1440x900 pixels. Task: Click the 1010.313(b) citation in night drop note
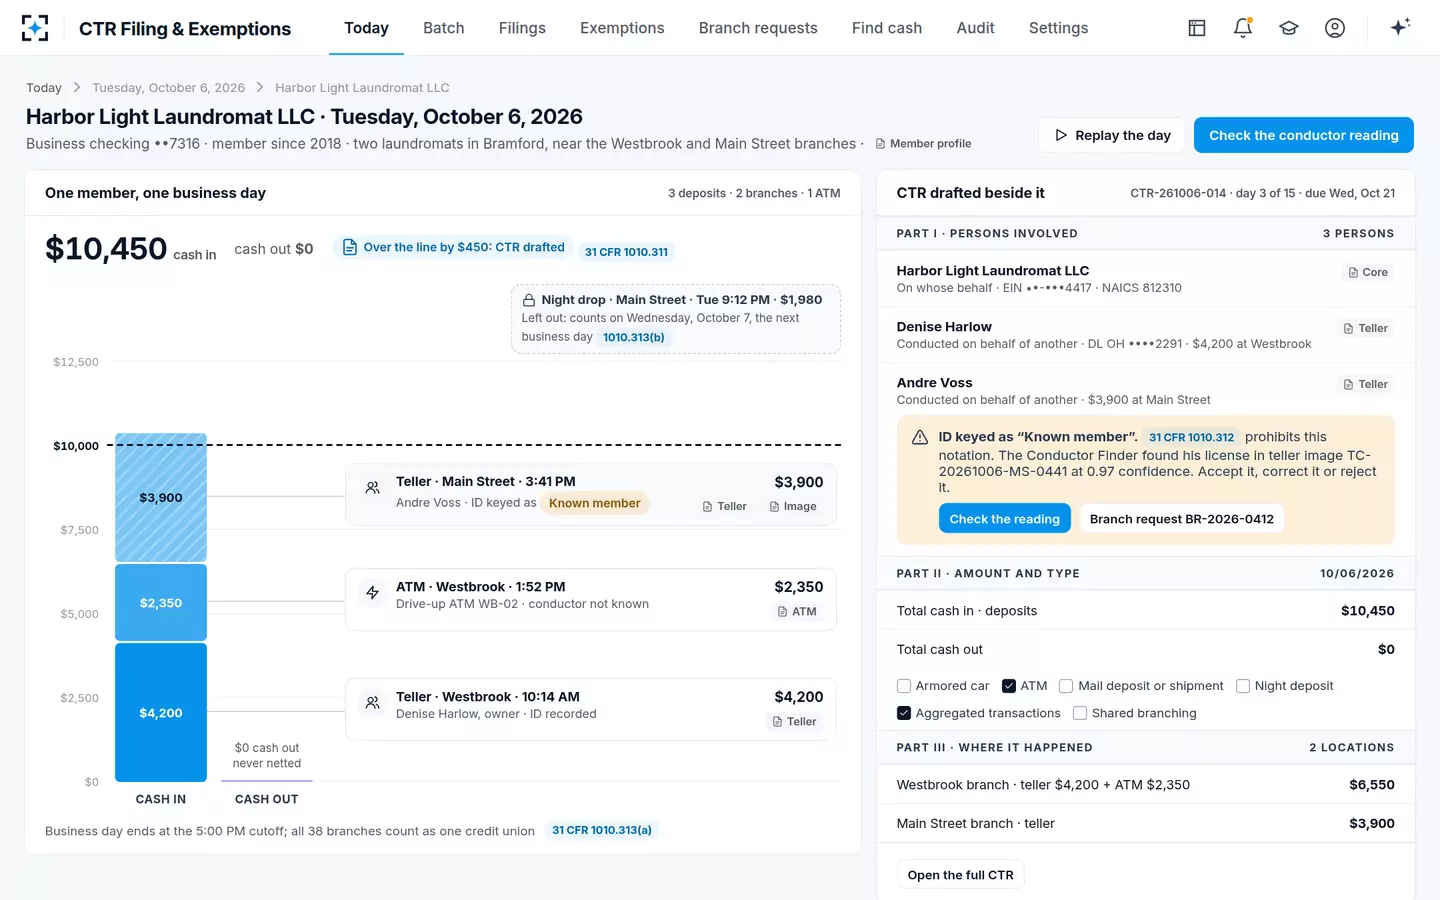[x=634, y=337]
